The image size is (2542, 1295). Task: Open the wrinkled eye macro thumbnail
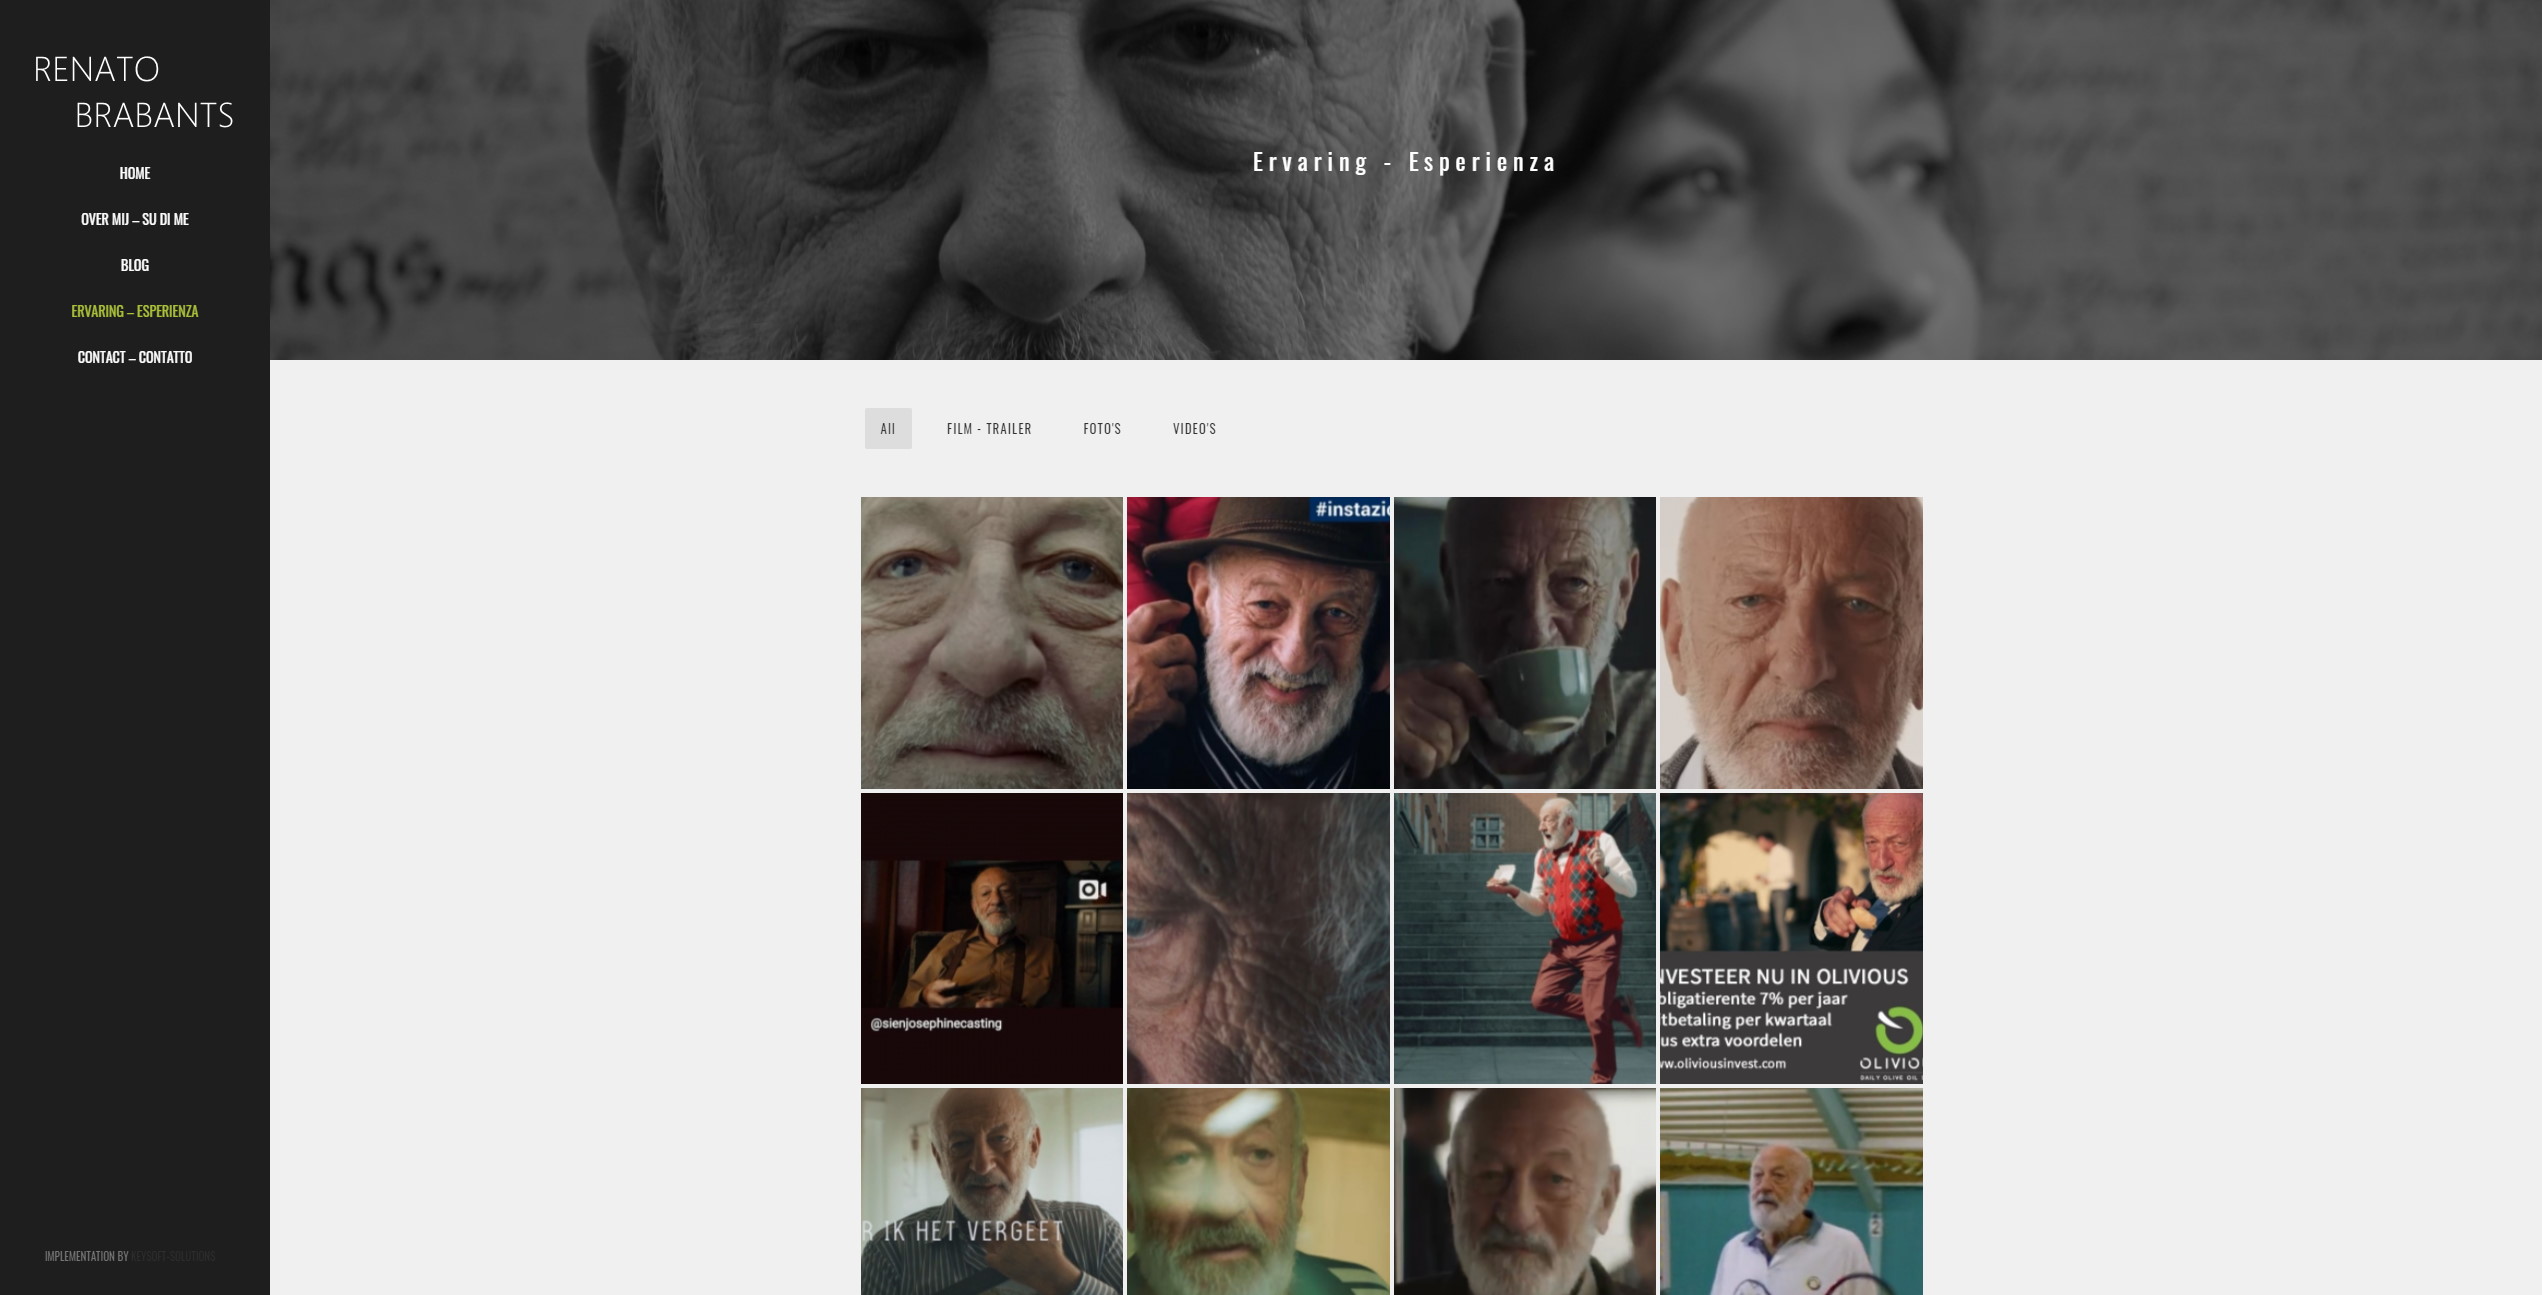point(1258,938)
